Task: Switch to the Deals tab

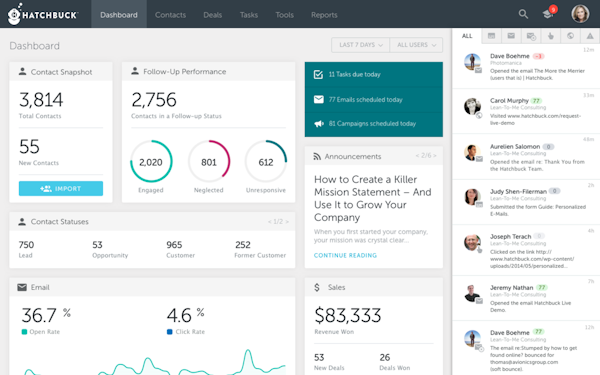Action: tap(212, 15)
